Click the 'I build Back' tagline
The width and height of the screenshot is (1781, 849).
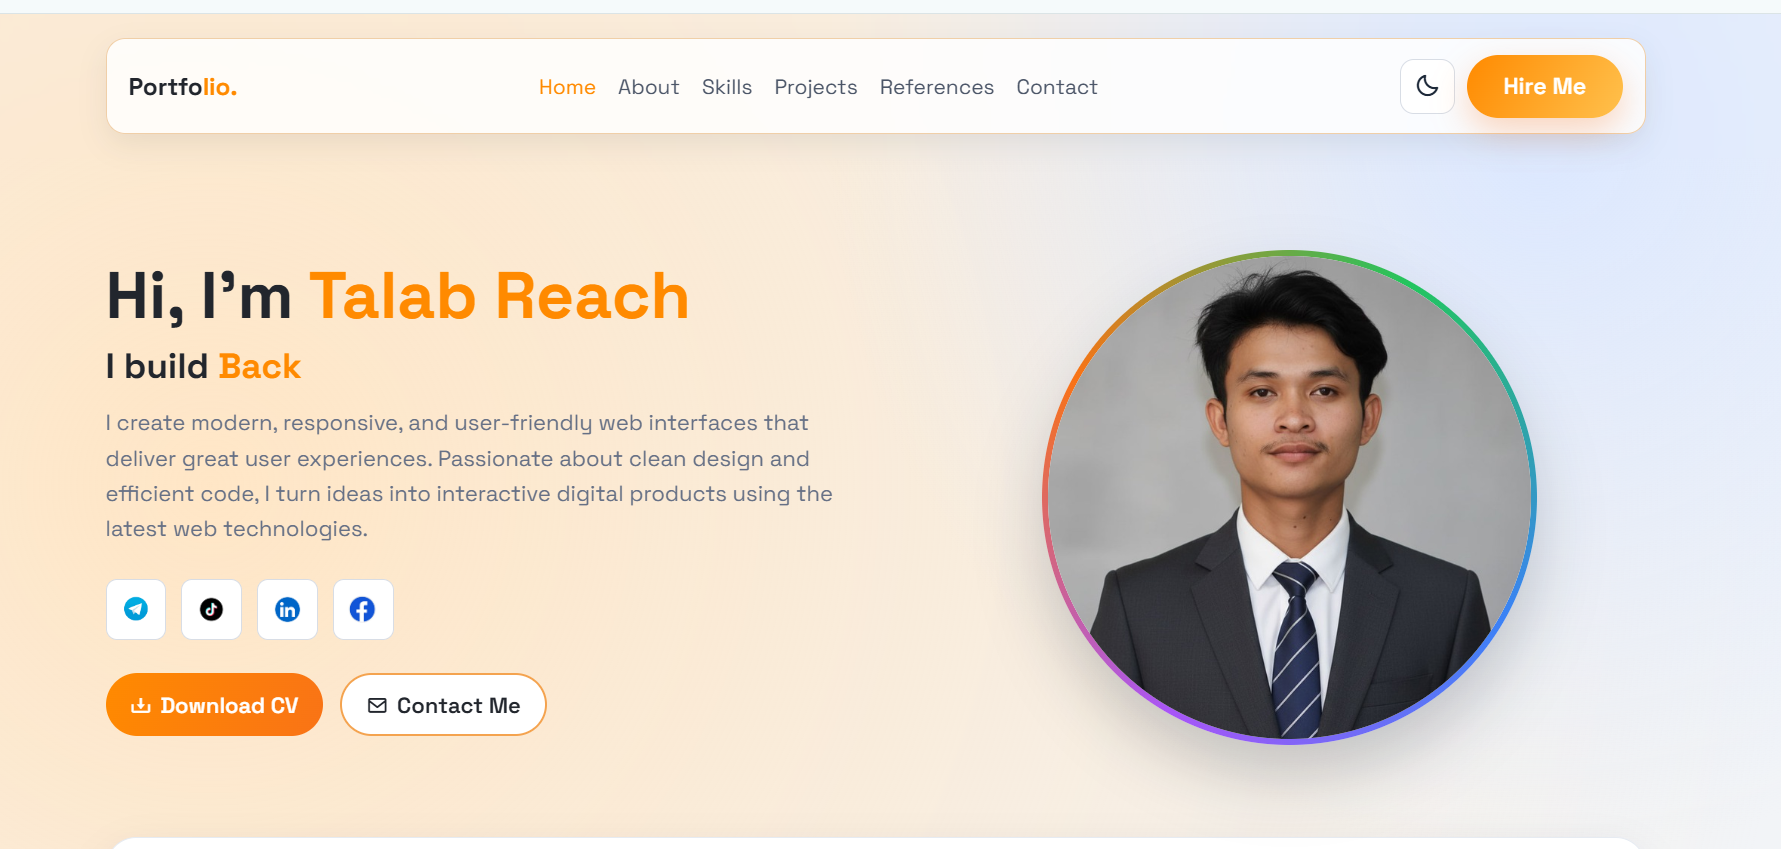(x=203, y=366)
